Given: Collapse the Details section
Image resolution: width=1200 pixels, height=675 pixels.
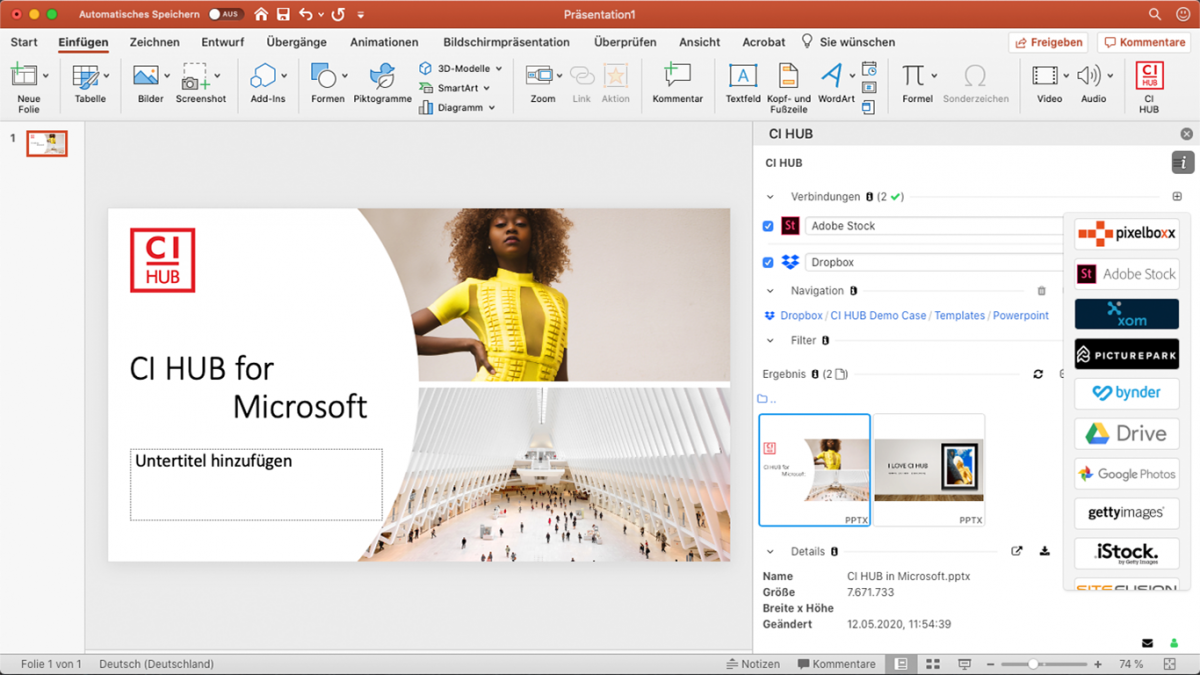Looking at the screenshot, I should click(769, 551).
